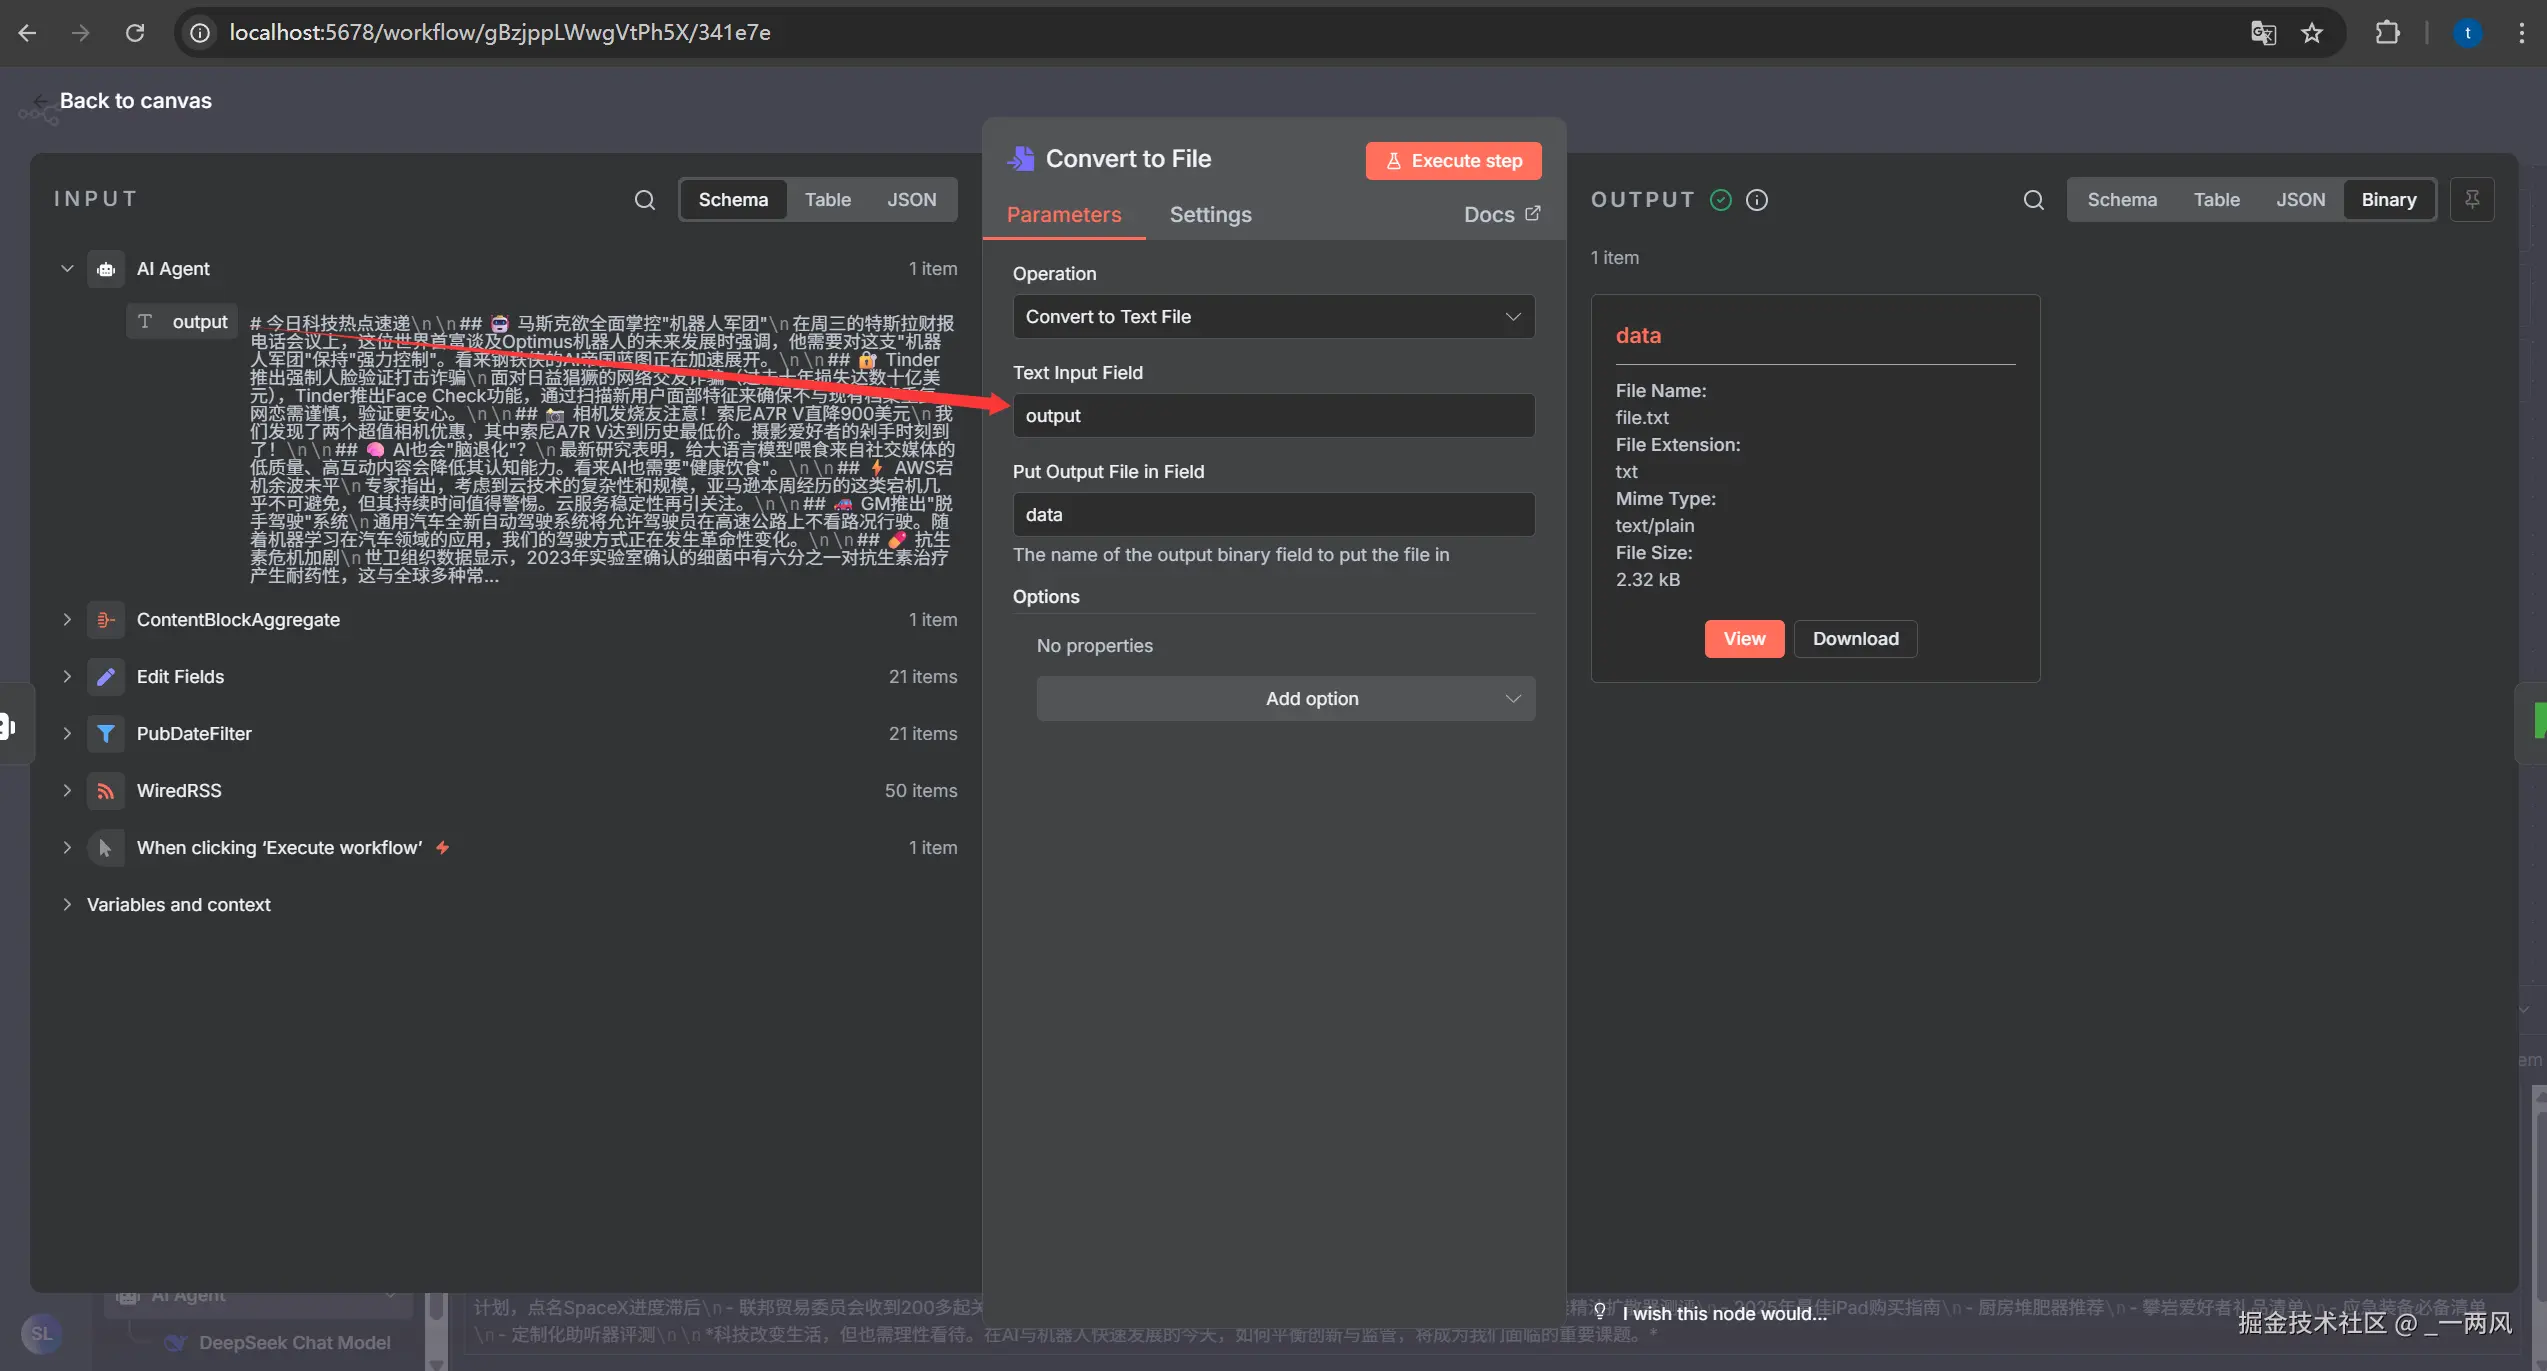Click the search icon in INPUT panel
Viewport: 2547px width, 1371px height.
click(645, 200)
